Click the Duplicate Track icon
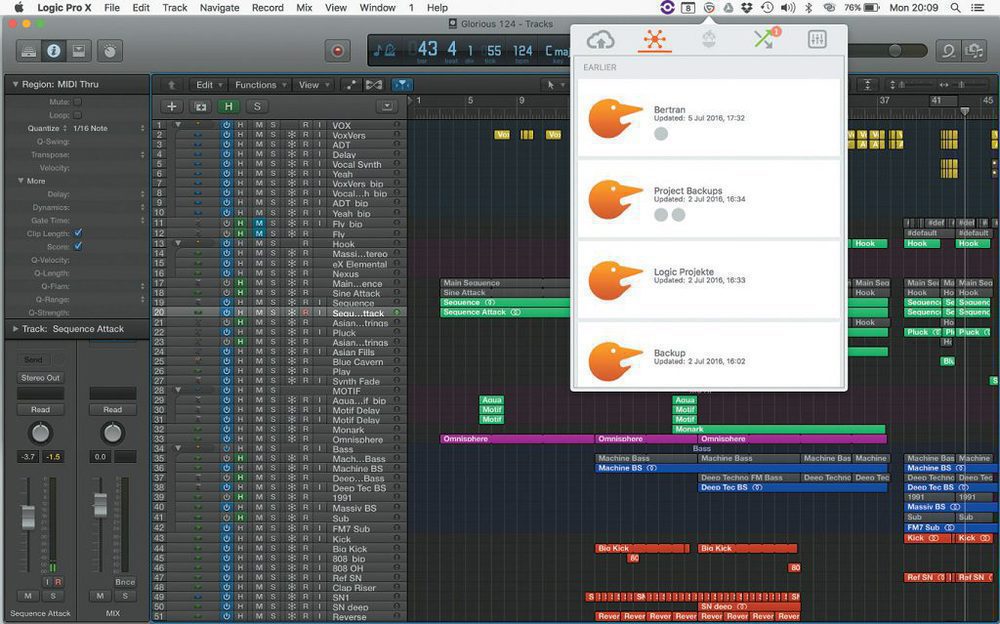Screen dimensions: 1000x624 pyautogui.click(x=201, y=107)
